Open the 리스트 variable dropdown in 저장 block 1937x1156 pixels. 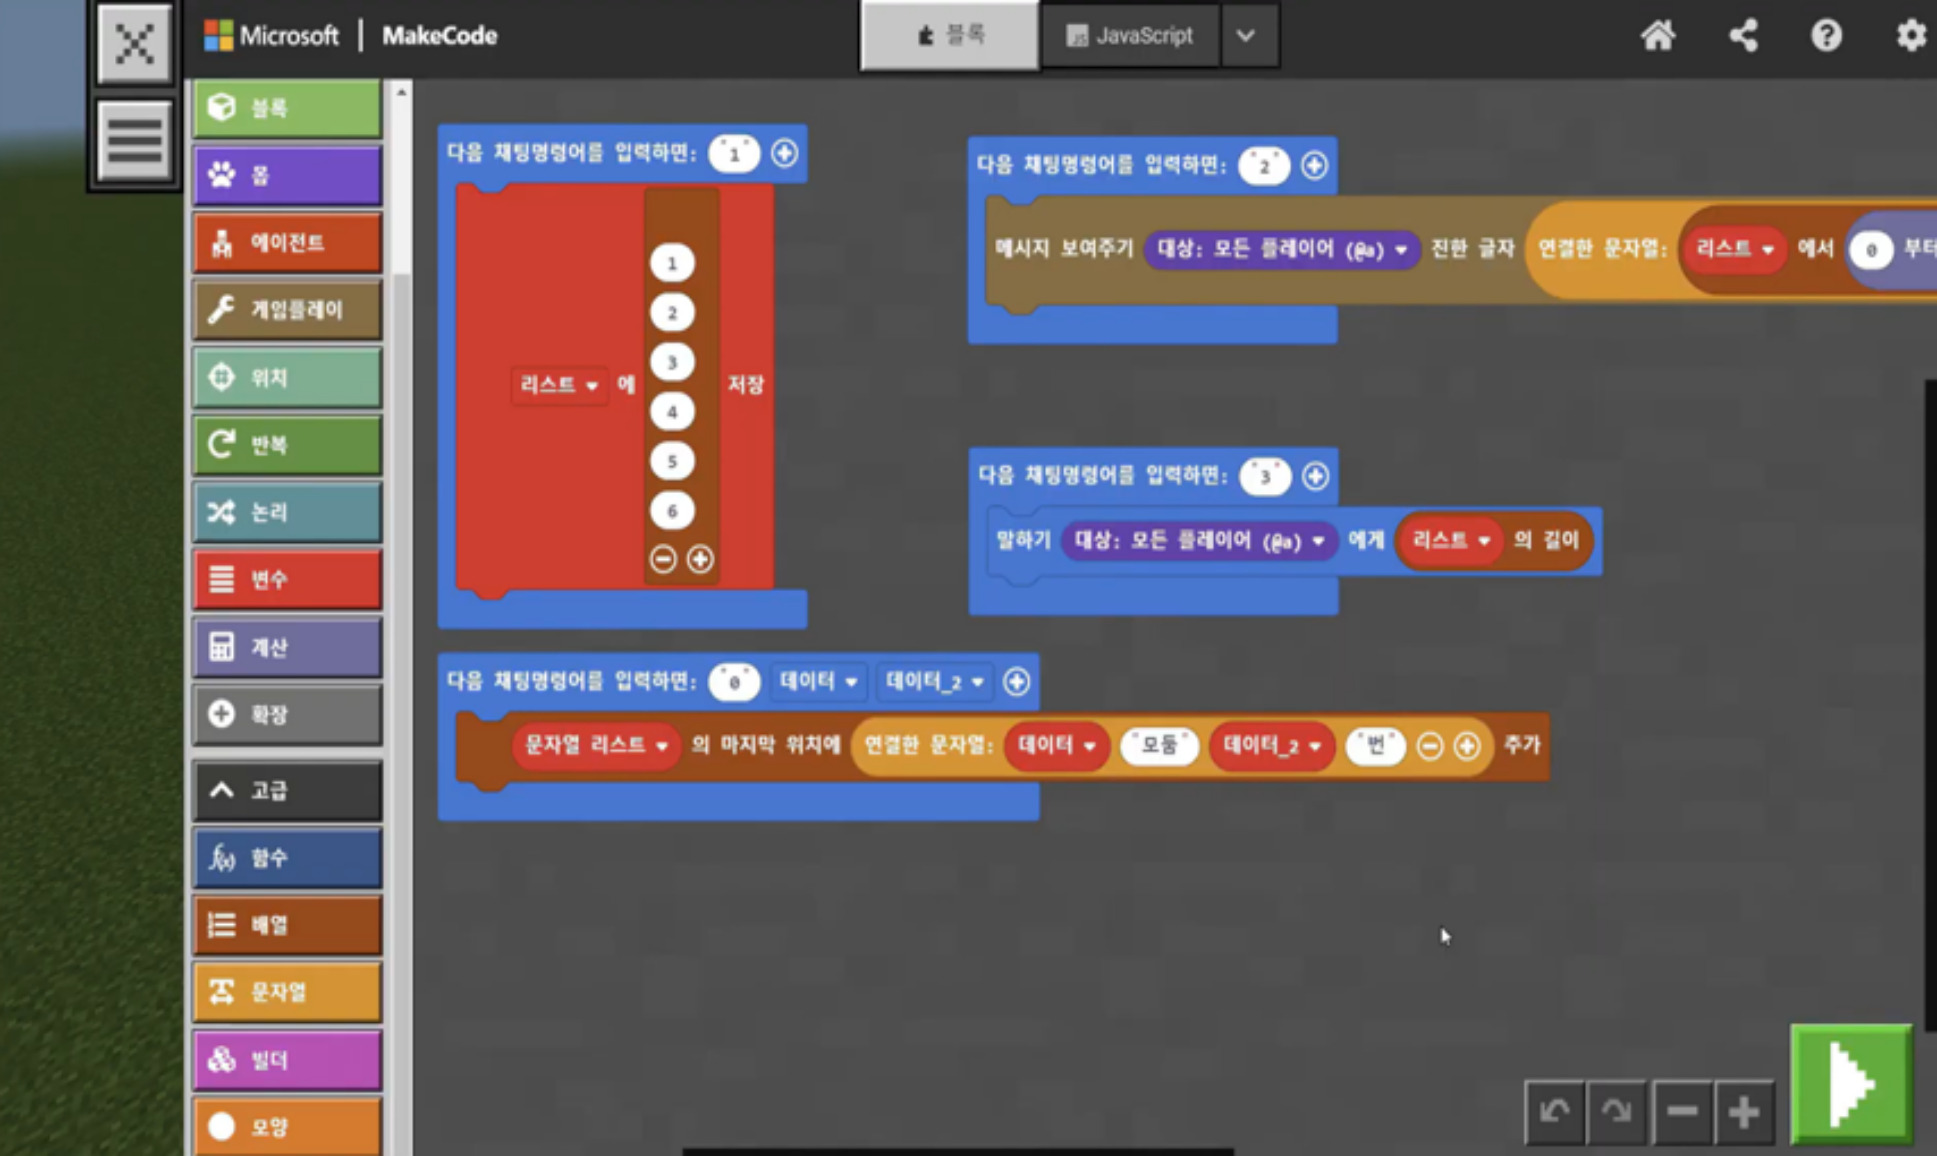pyautogui.click(x=559, y=385)
